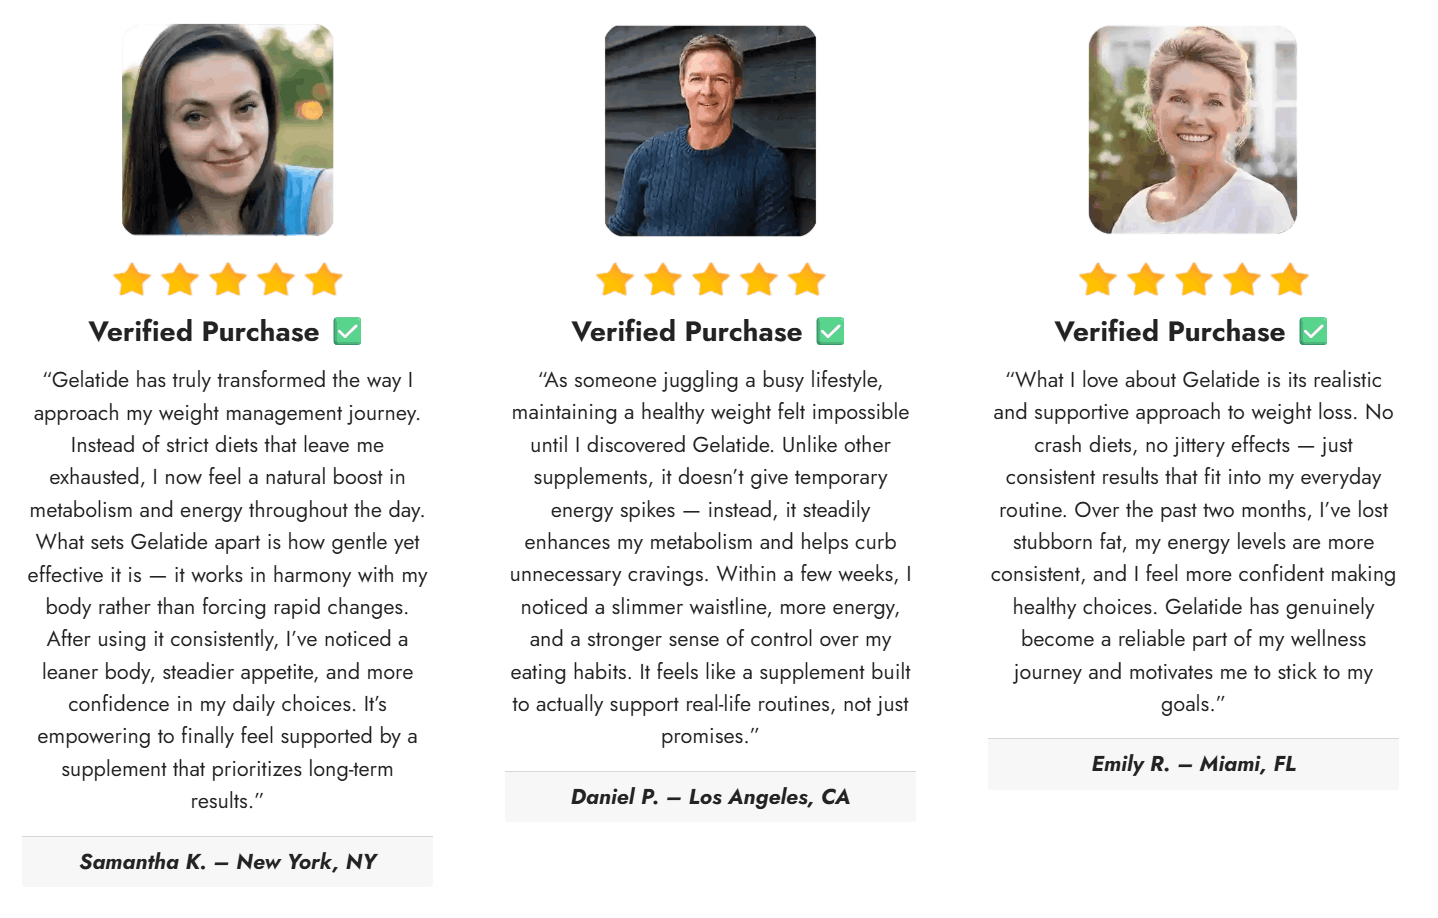
Task: Click the green checkmark beside Samantha's Verified Purchase
Action: click(x=347, y=331)
